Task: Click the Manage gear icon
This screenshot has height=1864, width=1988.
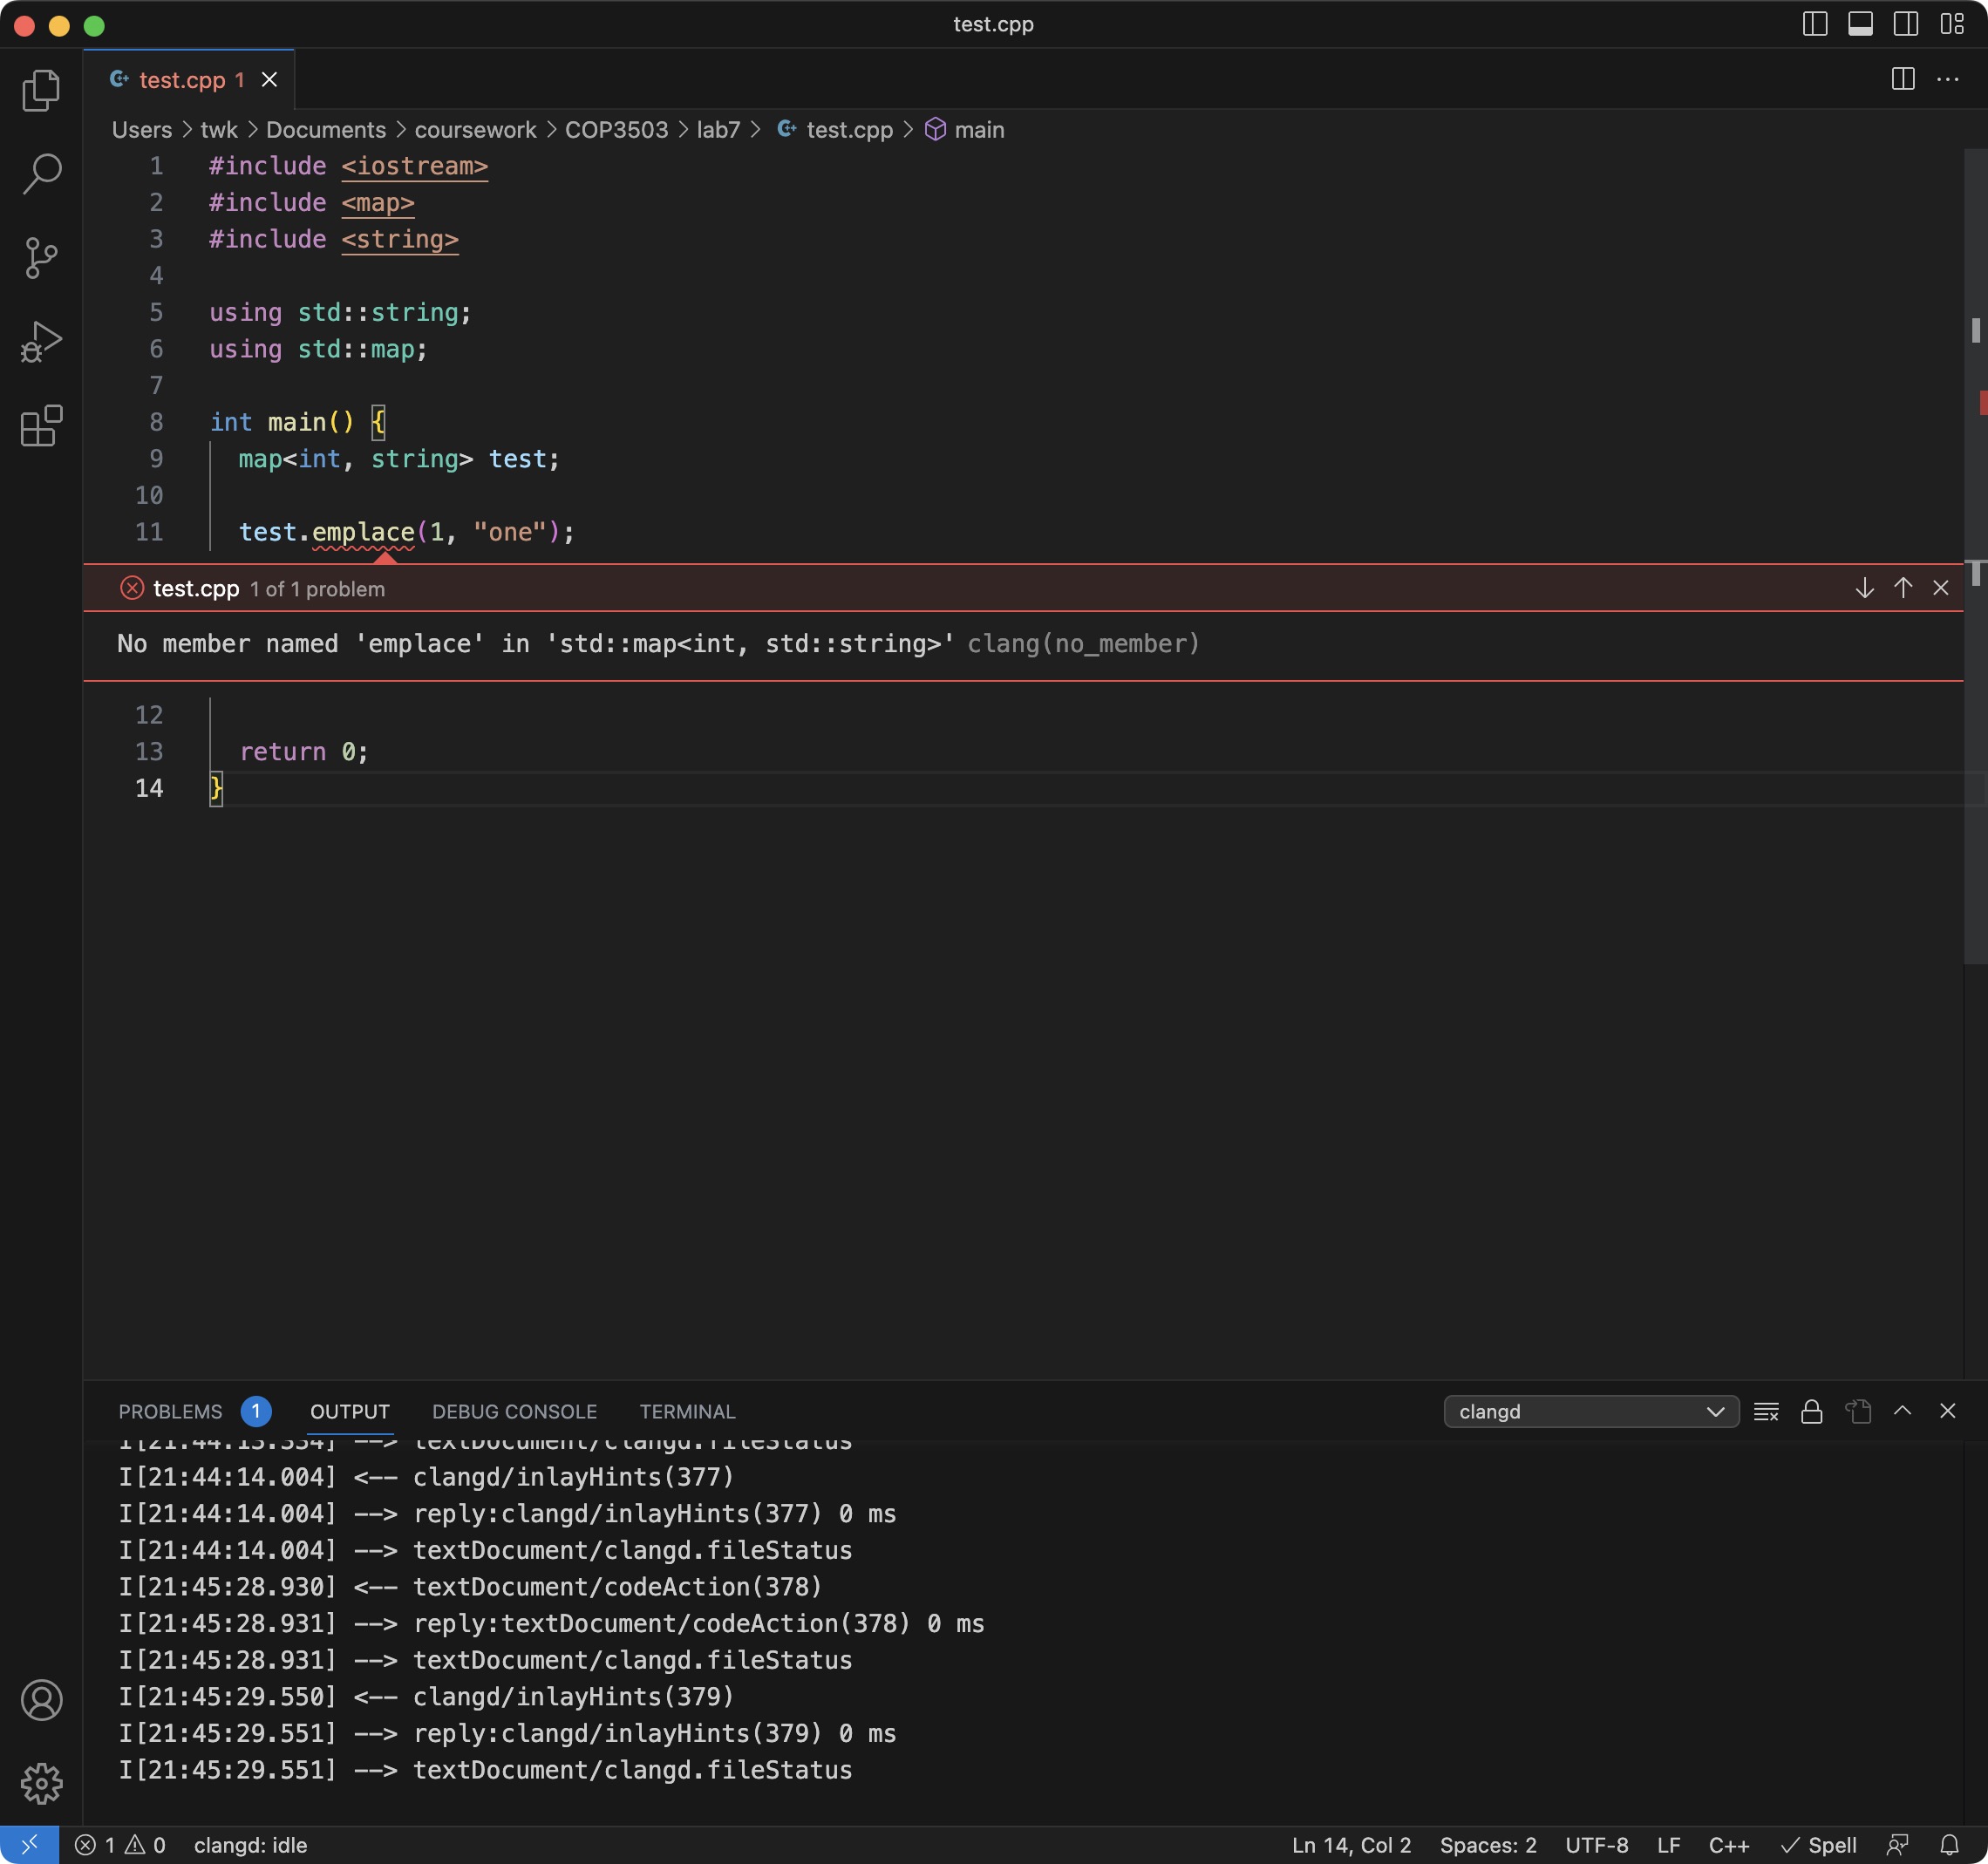Action: 41,1783
